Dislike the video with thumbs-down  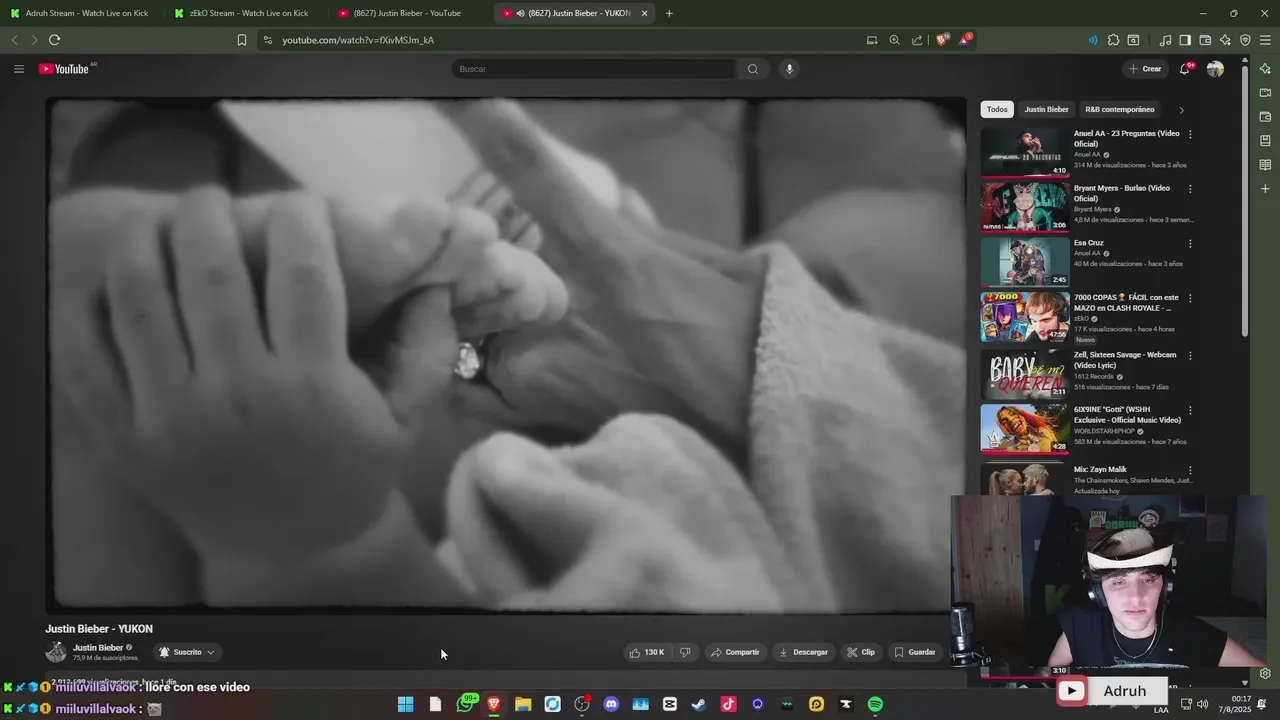[685, 652]
